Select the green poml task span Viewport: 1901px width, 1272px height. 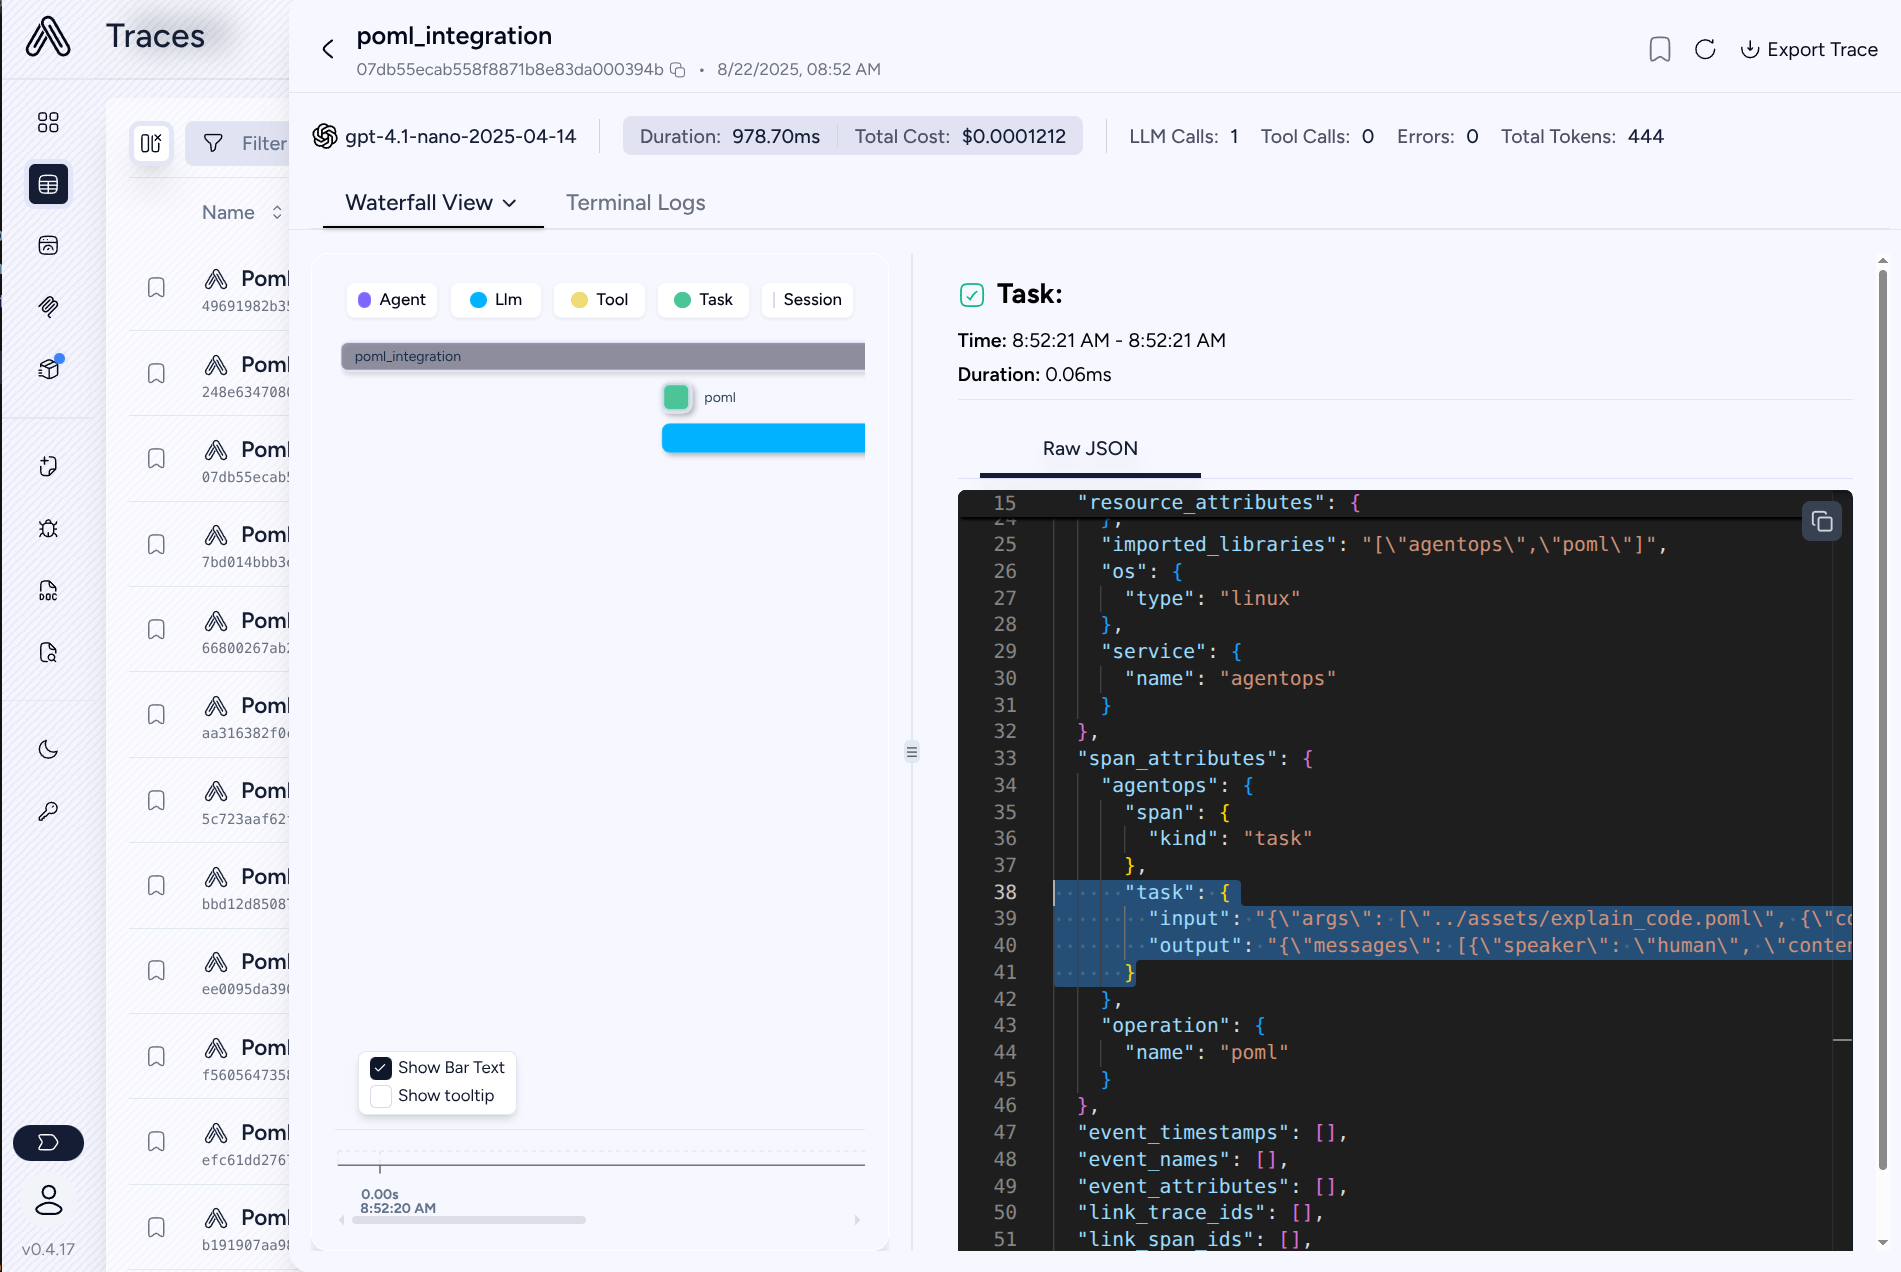click(x=677, y=397)
